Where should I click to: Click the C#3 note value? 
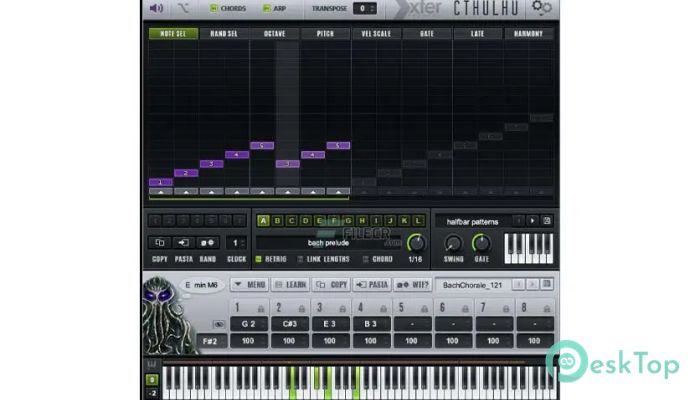(290, 324)
